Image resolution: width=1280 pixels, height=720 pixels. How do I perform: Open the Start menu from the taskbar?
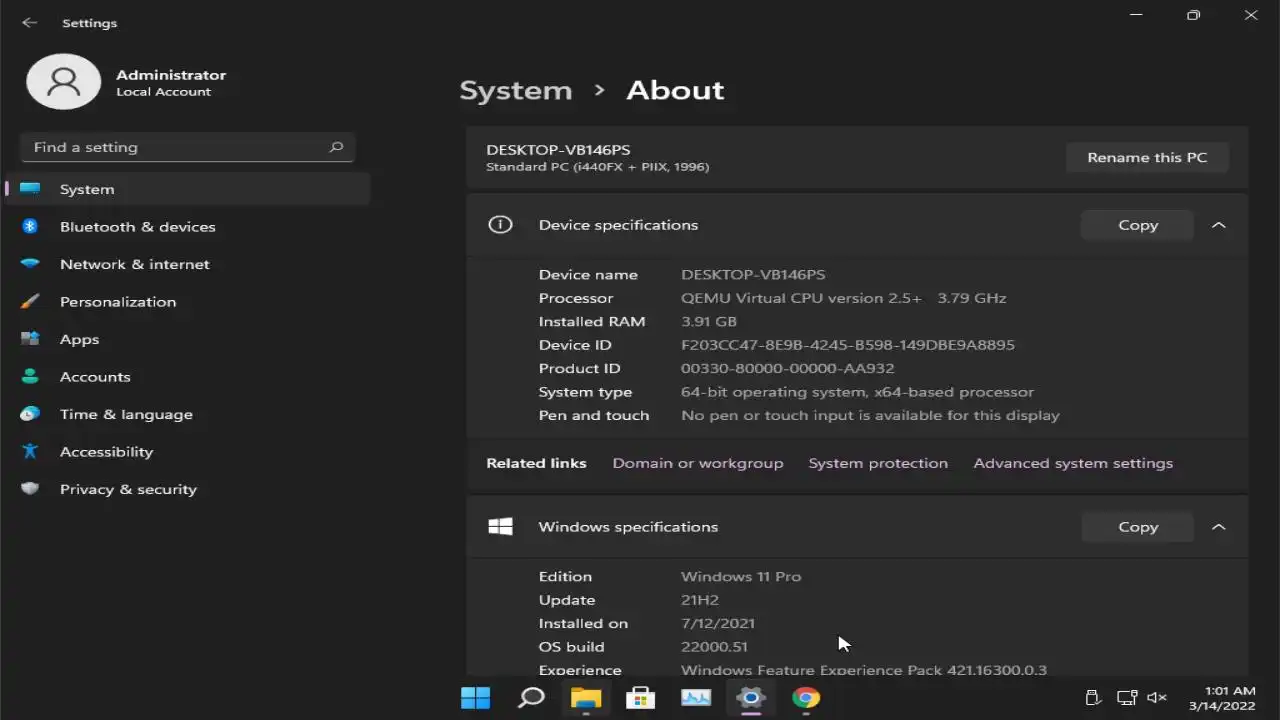pyautogui.click(x=475, y=697)
